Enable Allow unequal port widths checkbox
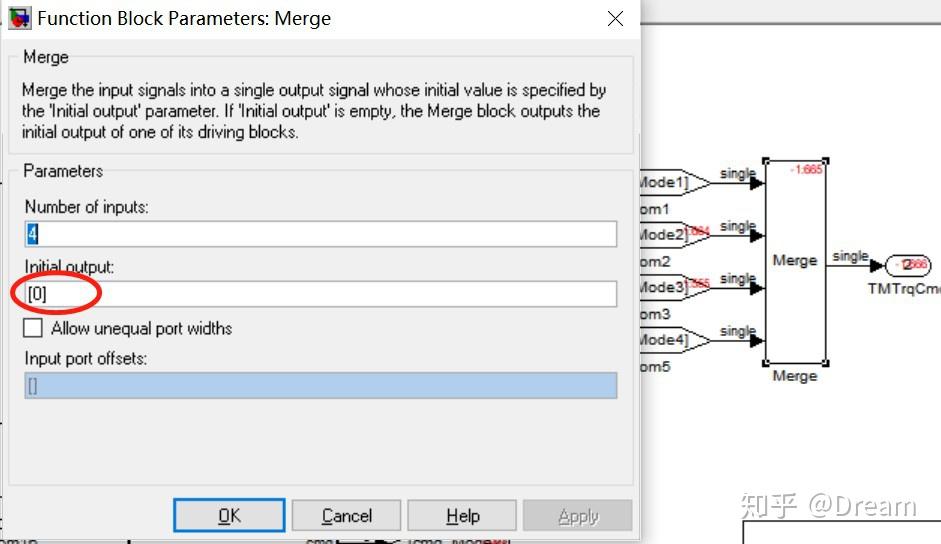941x544 pixels. point(32,328)
